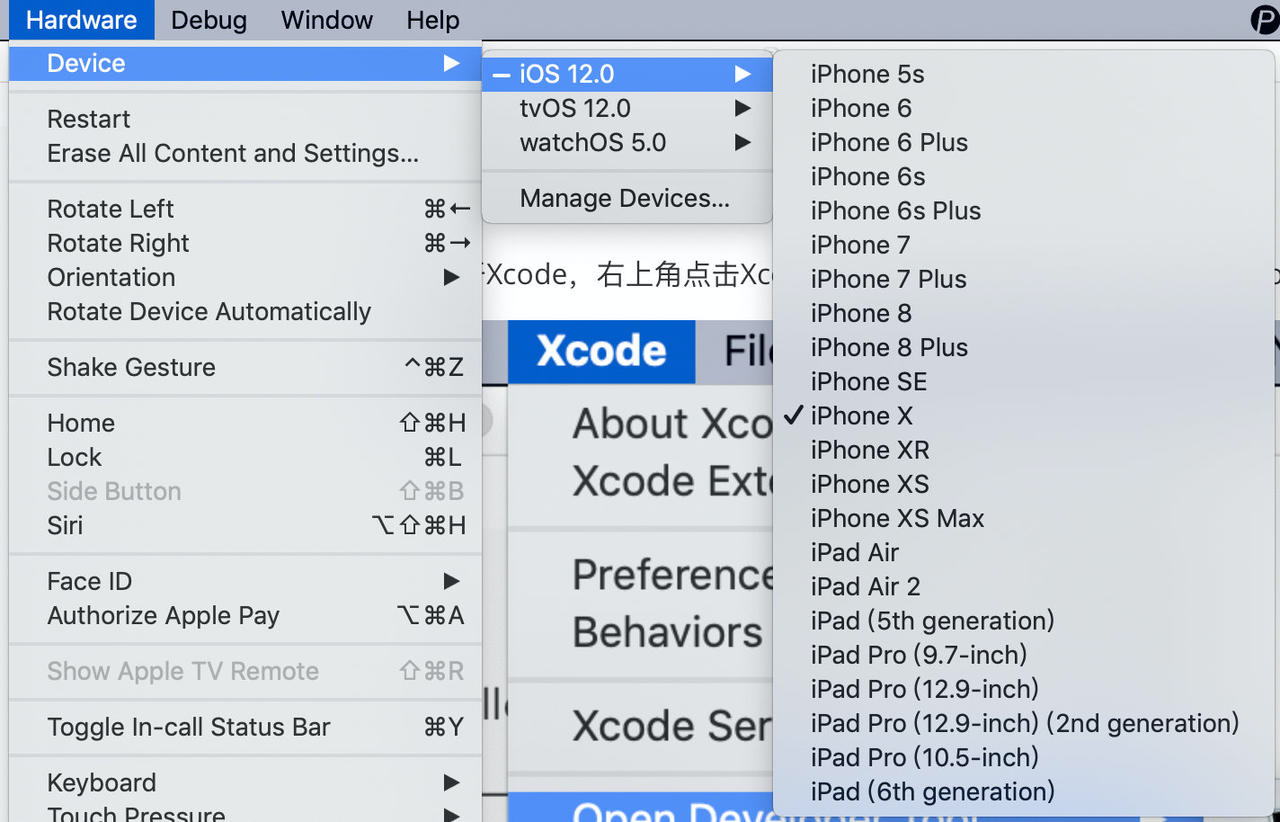Expand the Keyboard submenu

[x=245, y=783]
